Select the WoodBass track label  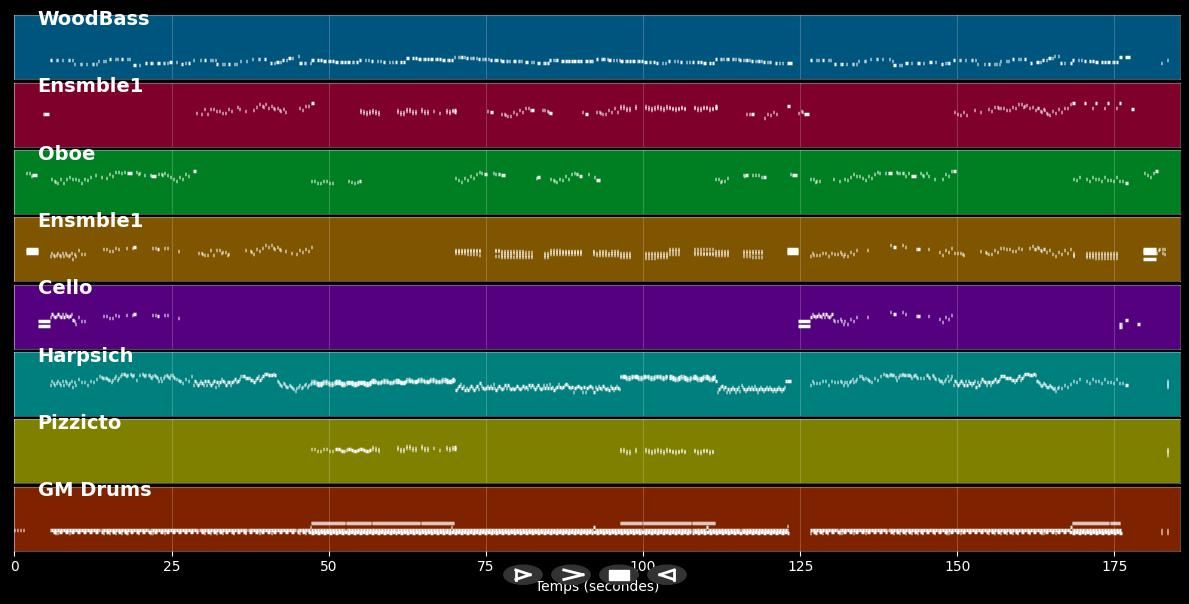click(x=93, y=19)
